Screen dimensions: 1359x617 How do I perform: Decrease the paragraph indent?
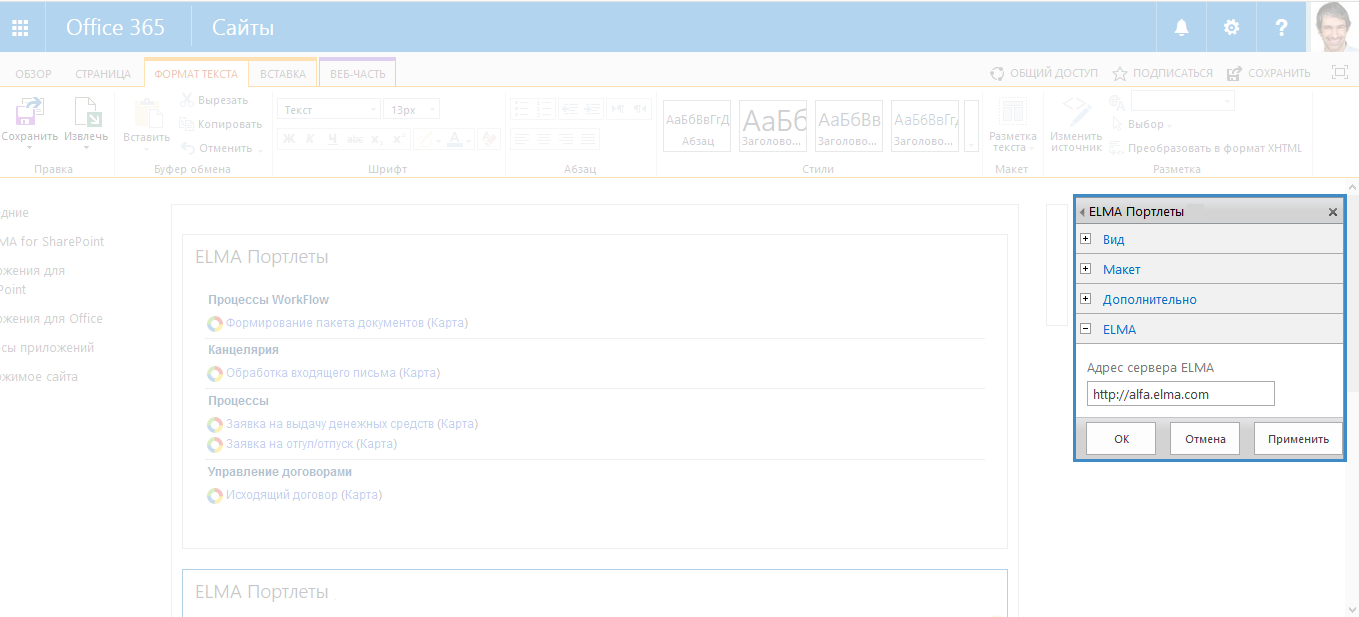coord(568,109)
